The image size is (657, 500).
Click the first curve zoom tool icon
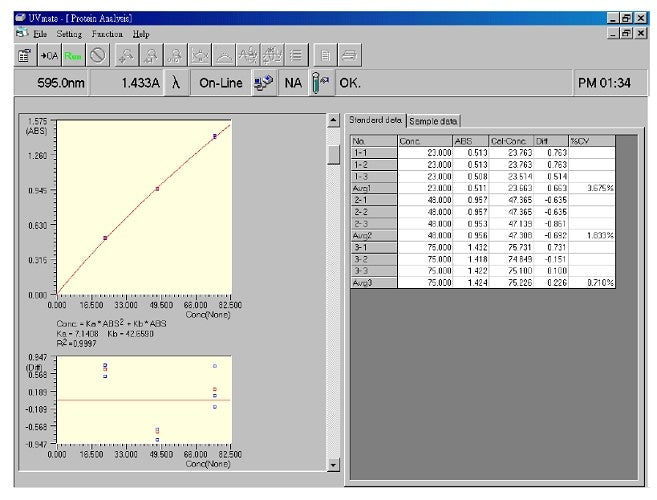coord(127,55)
